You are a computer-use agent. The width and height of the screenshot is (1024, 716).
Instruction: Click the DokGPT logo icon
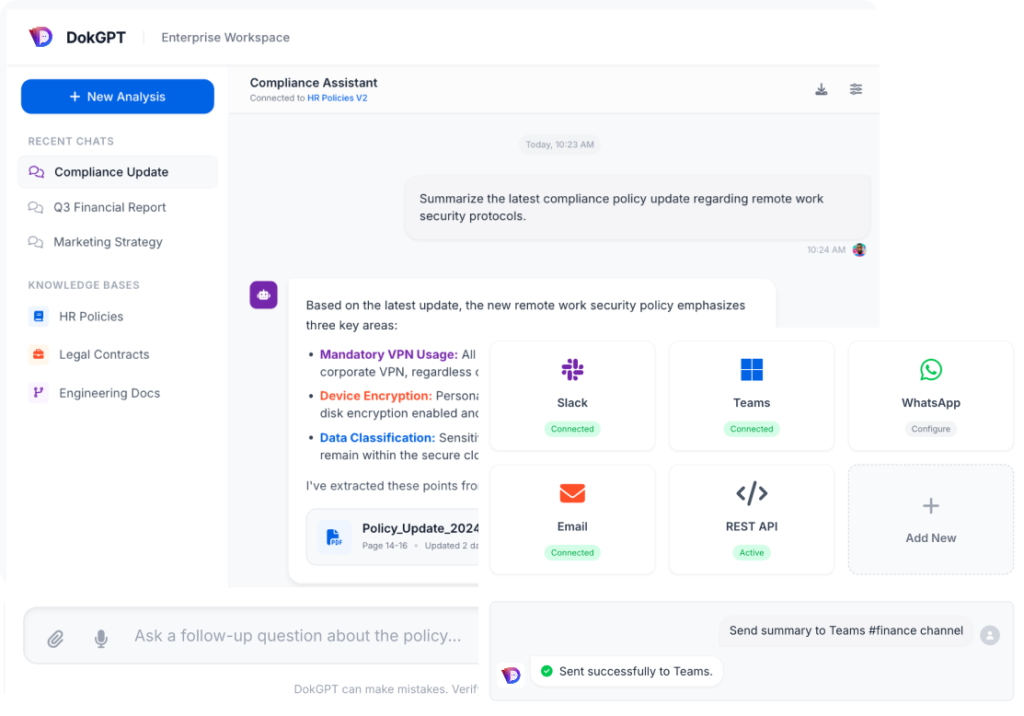pos(41,37)
